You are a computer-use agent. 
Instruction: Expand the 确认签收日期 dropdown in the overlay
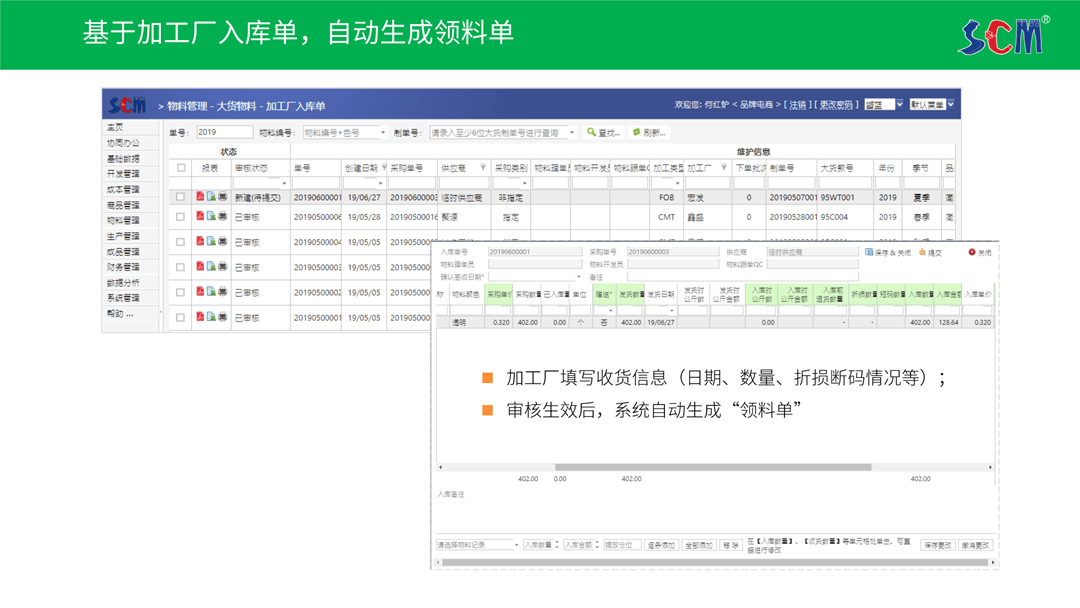(x=578, y=274)
